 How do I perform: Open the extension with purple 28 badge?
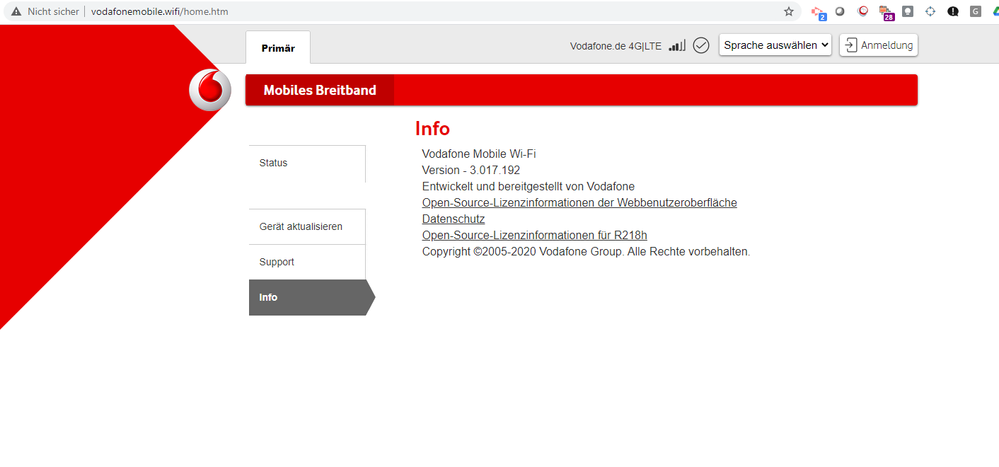[x=886, y=12]
